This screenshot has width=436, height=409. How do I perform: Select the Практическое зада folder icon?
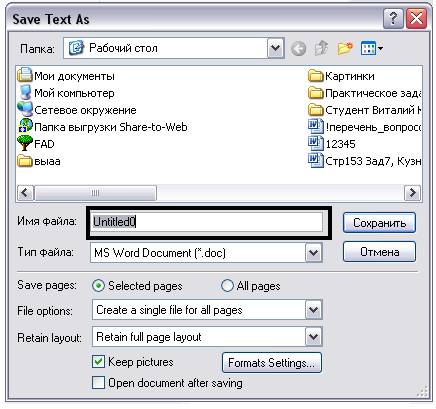tap(315, 93)
